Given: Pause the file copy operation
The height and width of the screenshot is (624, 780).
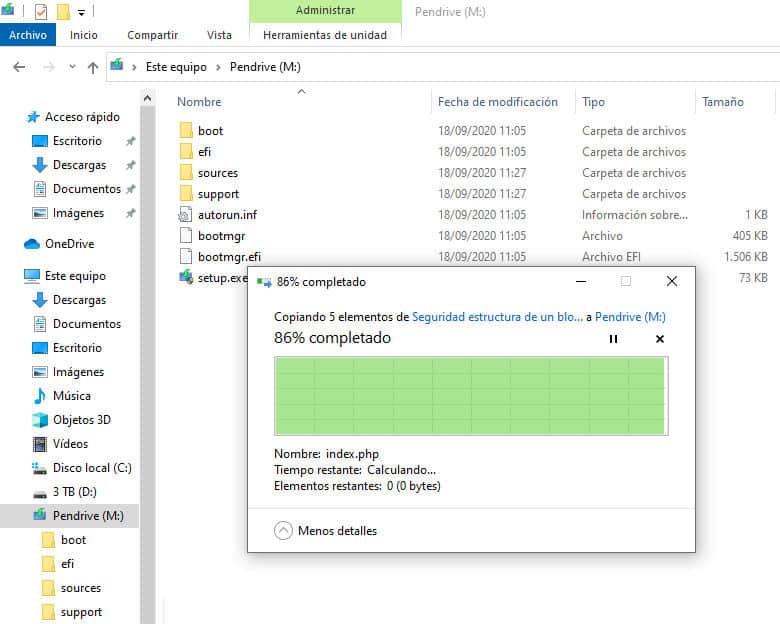Looking at the screenshot, I should [x=613, y=339].
